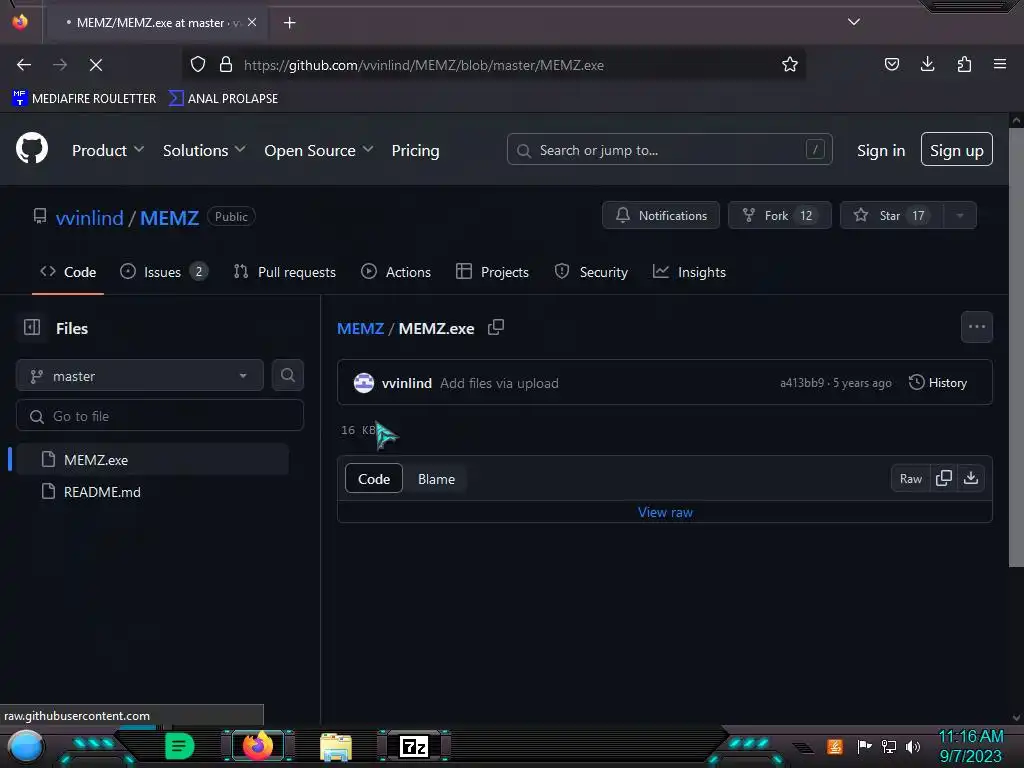Copy raw file contents icon

coord(944,478)
